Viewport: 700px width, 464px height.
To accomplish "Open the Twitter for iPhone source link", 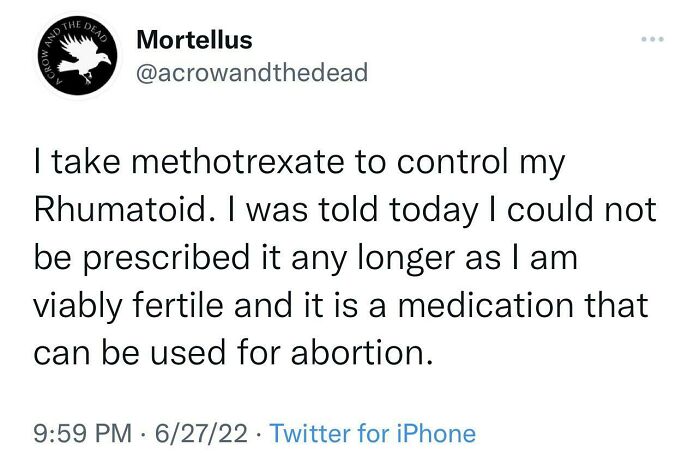I will (373, 433).
